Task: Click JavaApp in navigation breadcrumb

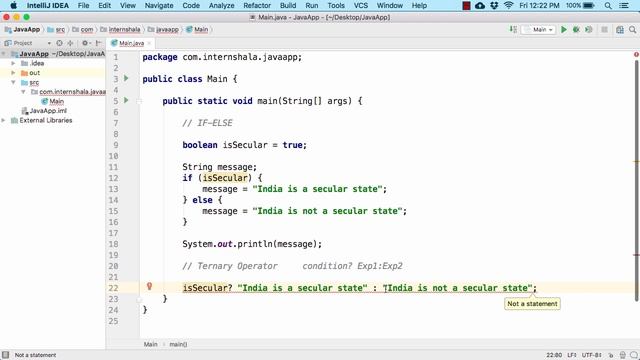Action: pyautogui.click(x=22, y=29)
